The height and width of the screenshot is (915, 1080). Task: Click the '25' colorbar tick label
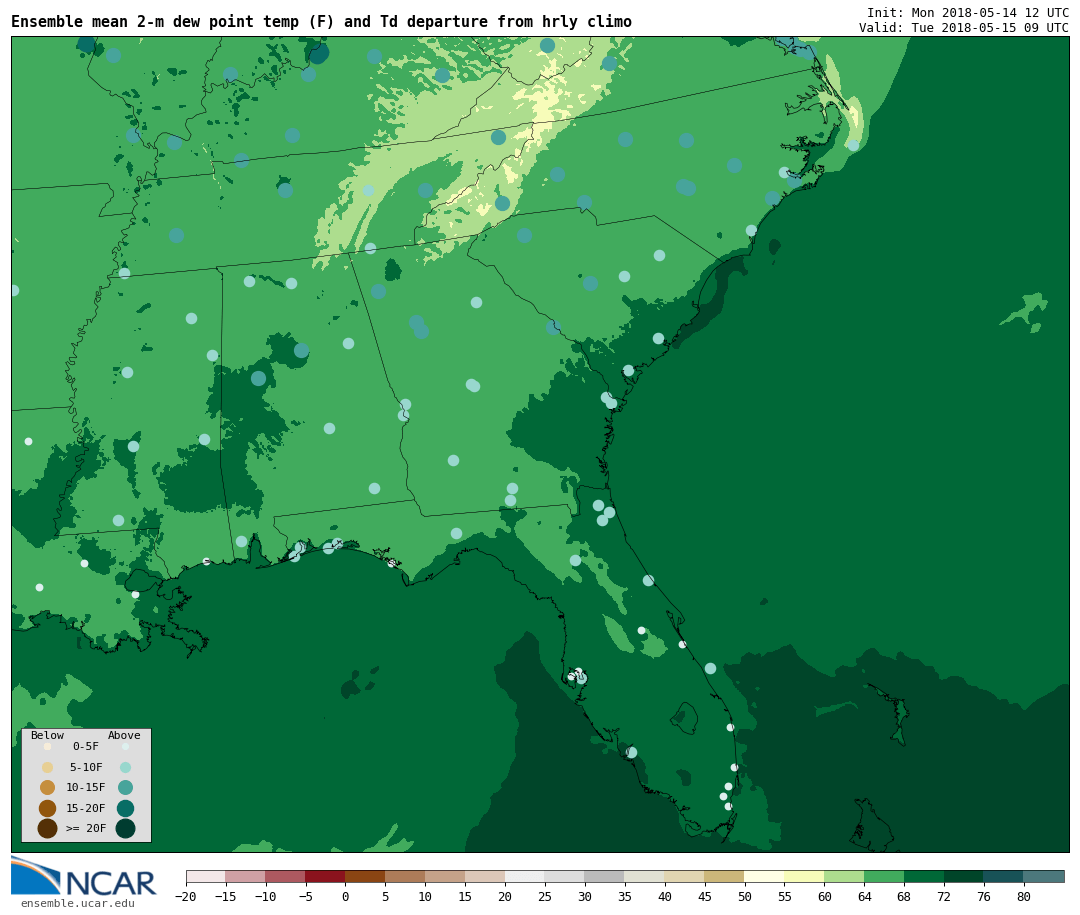coord(545,896)
